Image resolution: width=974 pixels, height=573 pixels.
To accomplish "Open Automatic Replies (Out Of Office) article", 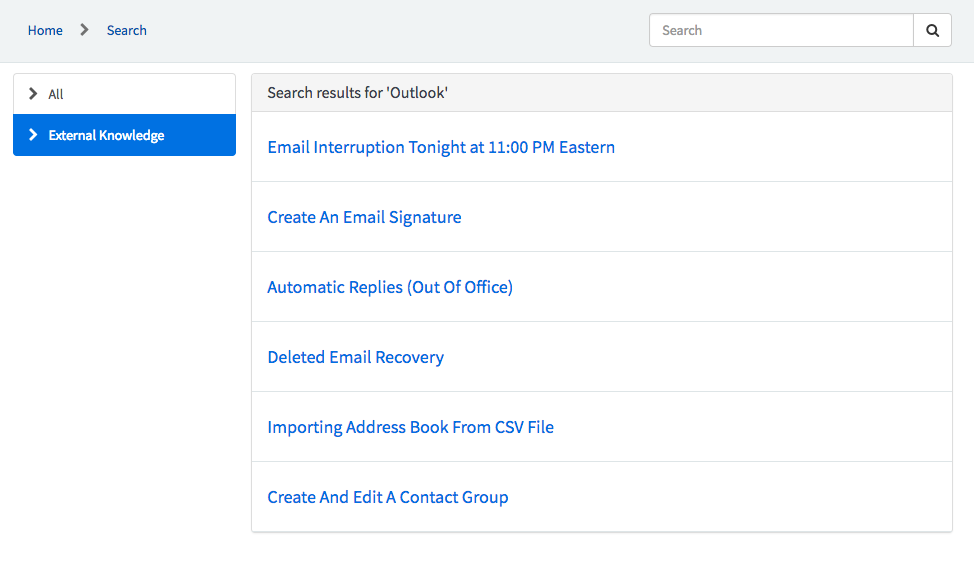I will 390,287.
